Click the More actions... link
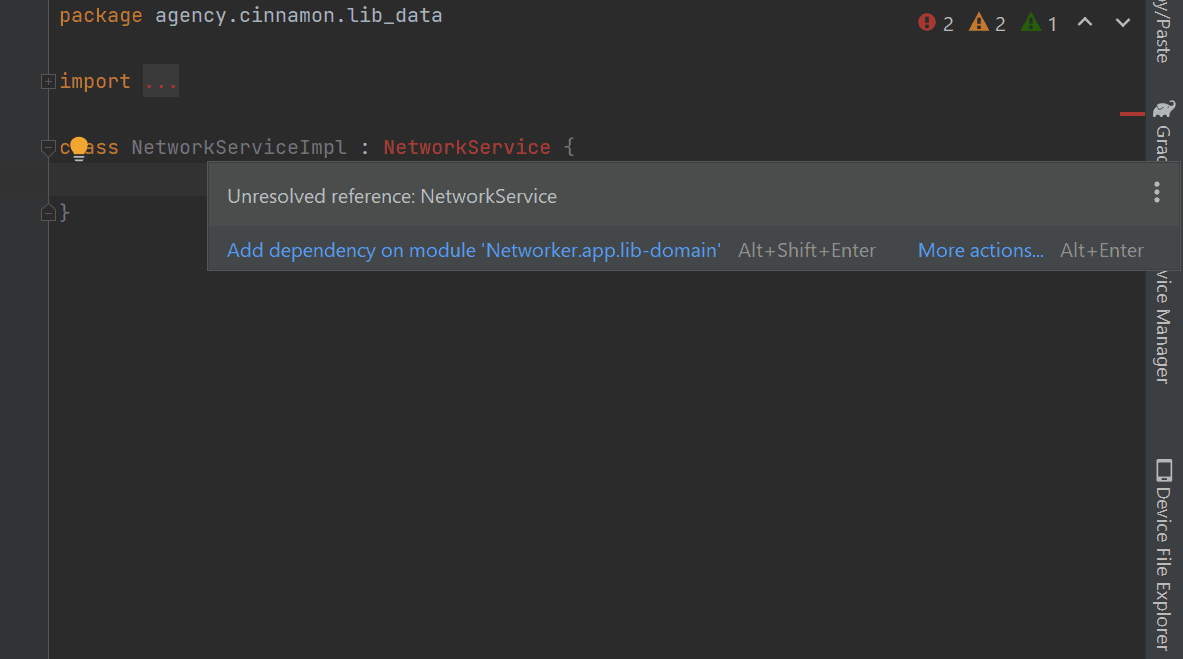The width and height of the screenshot is (1183, 659). coord(980,251)
